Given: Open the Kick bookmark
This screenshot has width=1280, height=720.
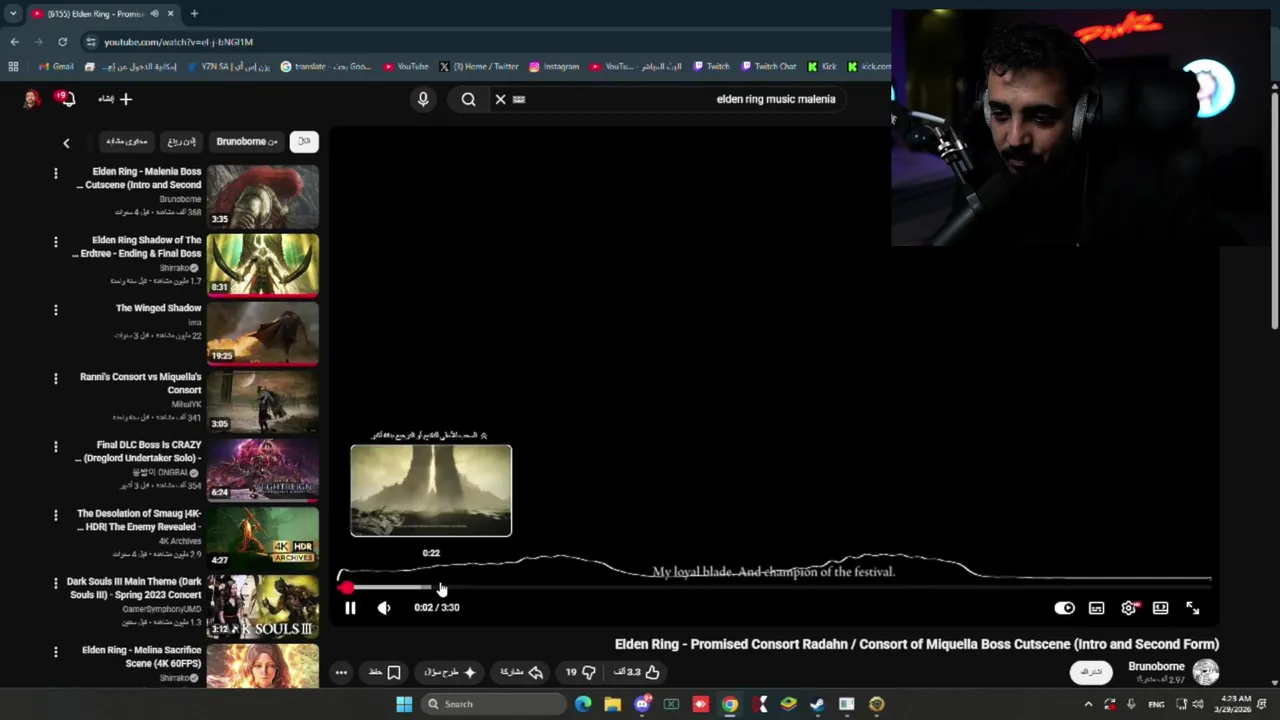Looking at the screenshot, I should point(822,67).
